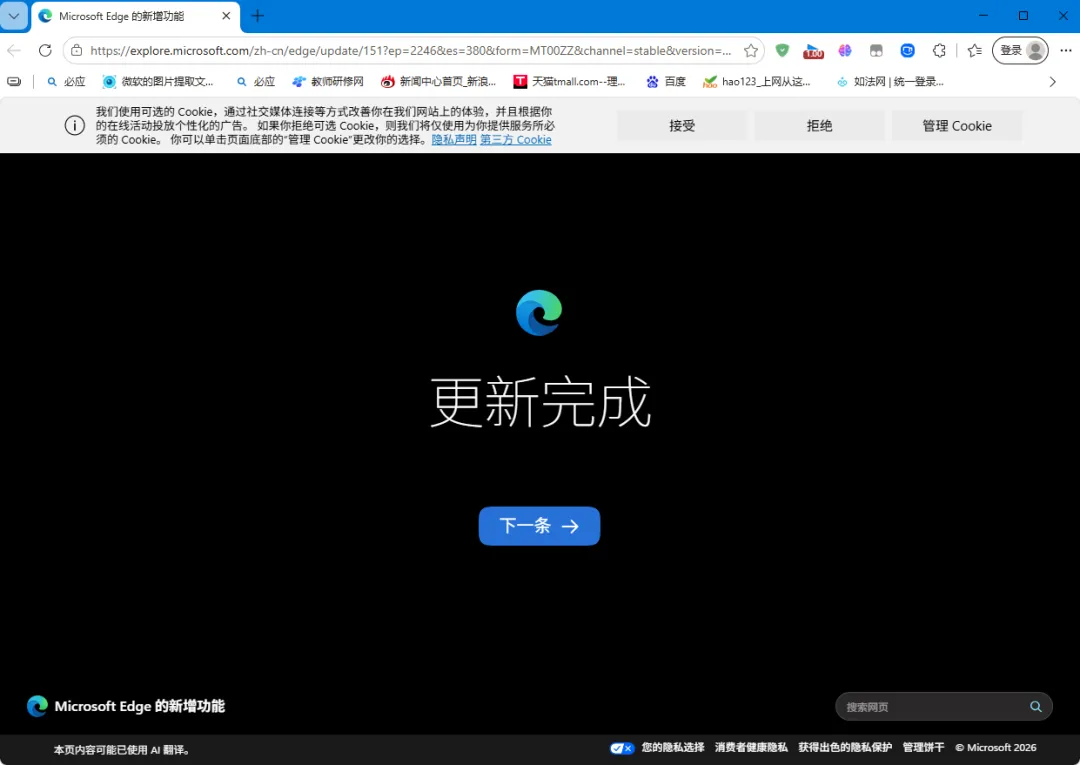This screenshot has width=1080, height=765.
Task: Reload the page with the refresh icon
Action: click(45, 50)
